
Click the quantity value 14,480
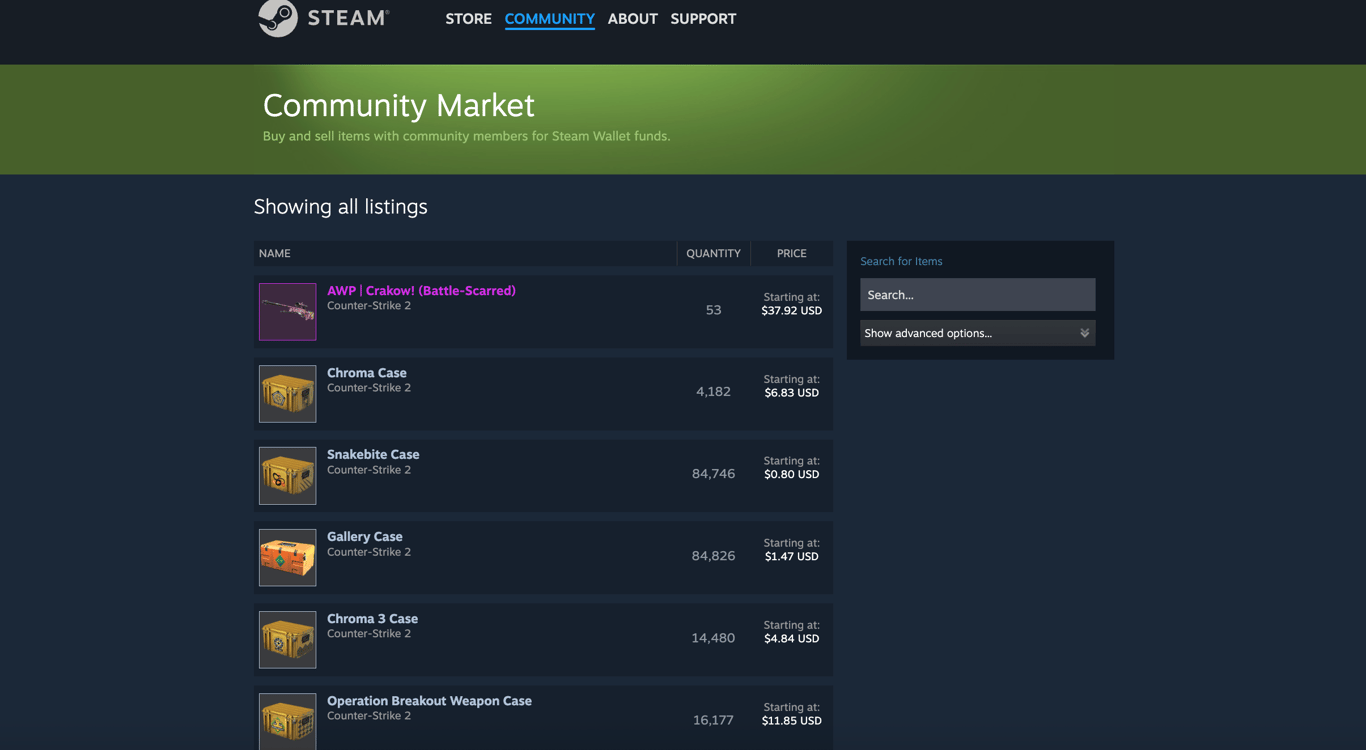tap(713, 638)
